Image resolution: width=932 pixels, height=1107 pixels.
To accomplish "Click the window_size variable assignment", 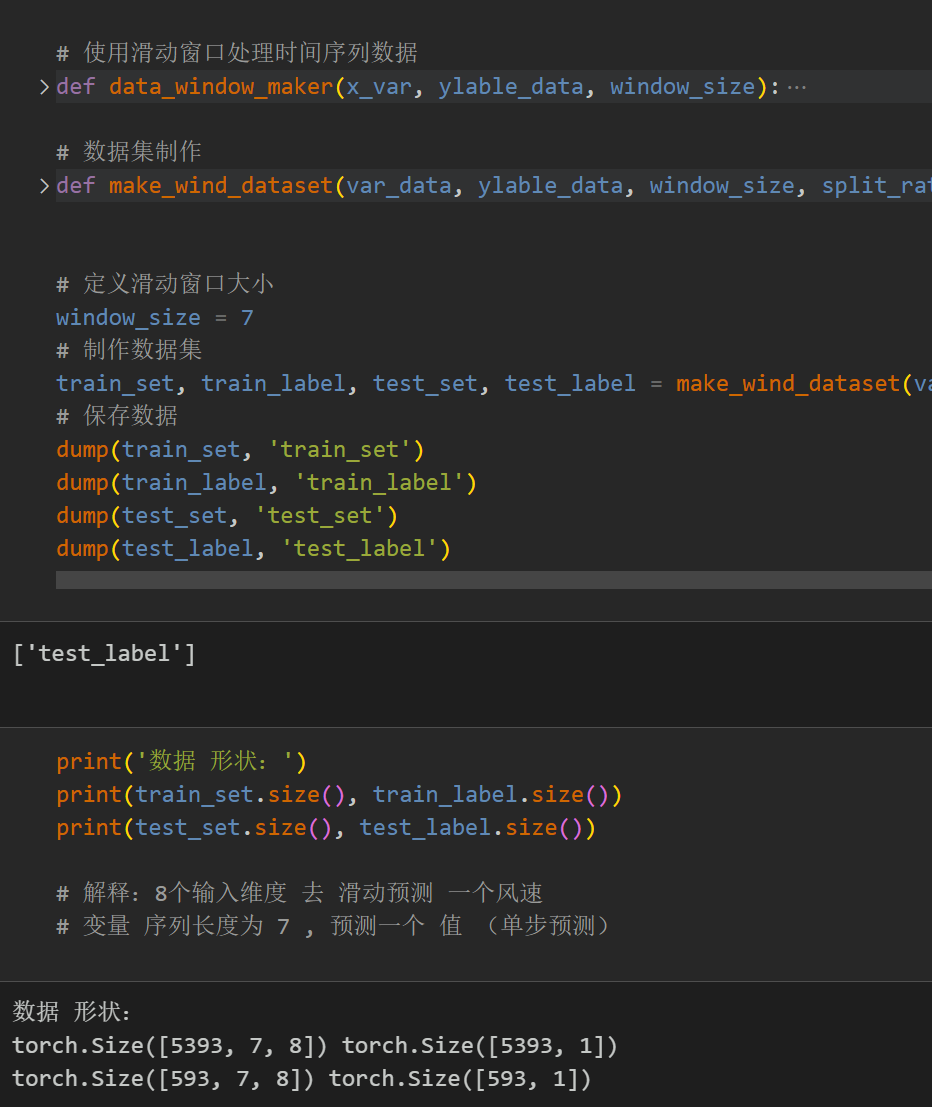I will click(x=128, y=317).
